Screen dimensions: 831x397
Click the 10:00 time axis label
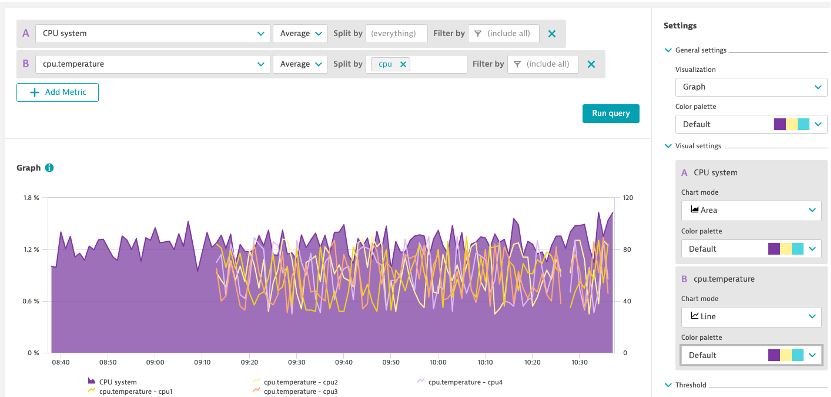(438, 363)
